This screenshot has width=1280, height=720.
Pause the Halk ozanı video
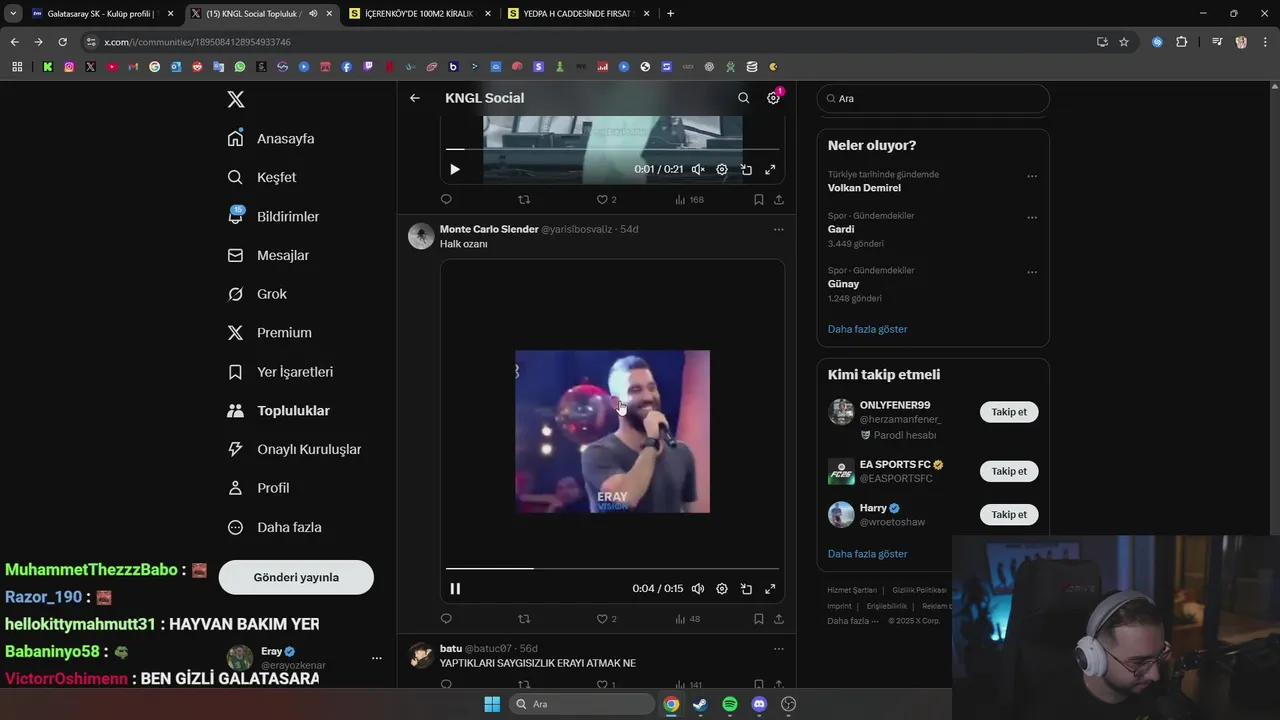coord(455,589)
